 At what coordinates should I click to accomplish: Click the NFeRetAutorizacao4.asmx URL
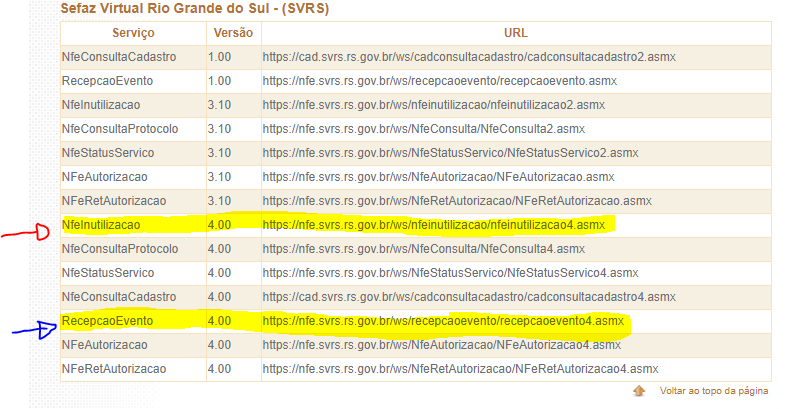[x=461, y=369]
